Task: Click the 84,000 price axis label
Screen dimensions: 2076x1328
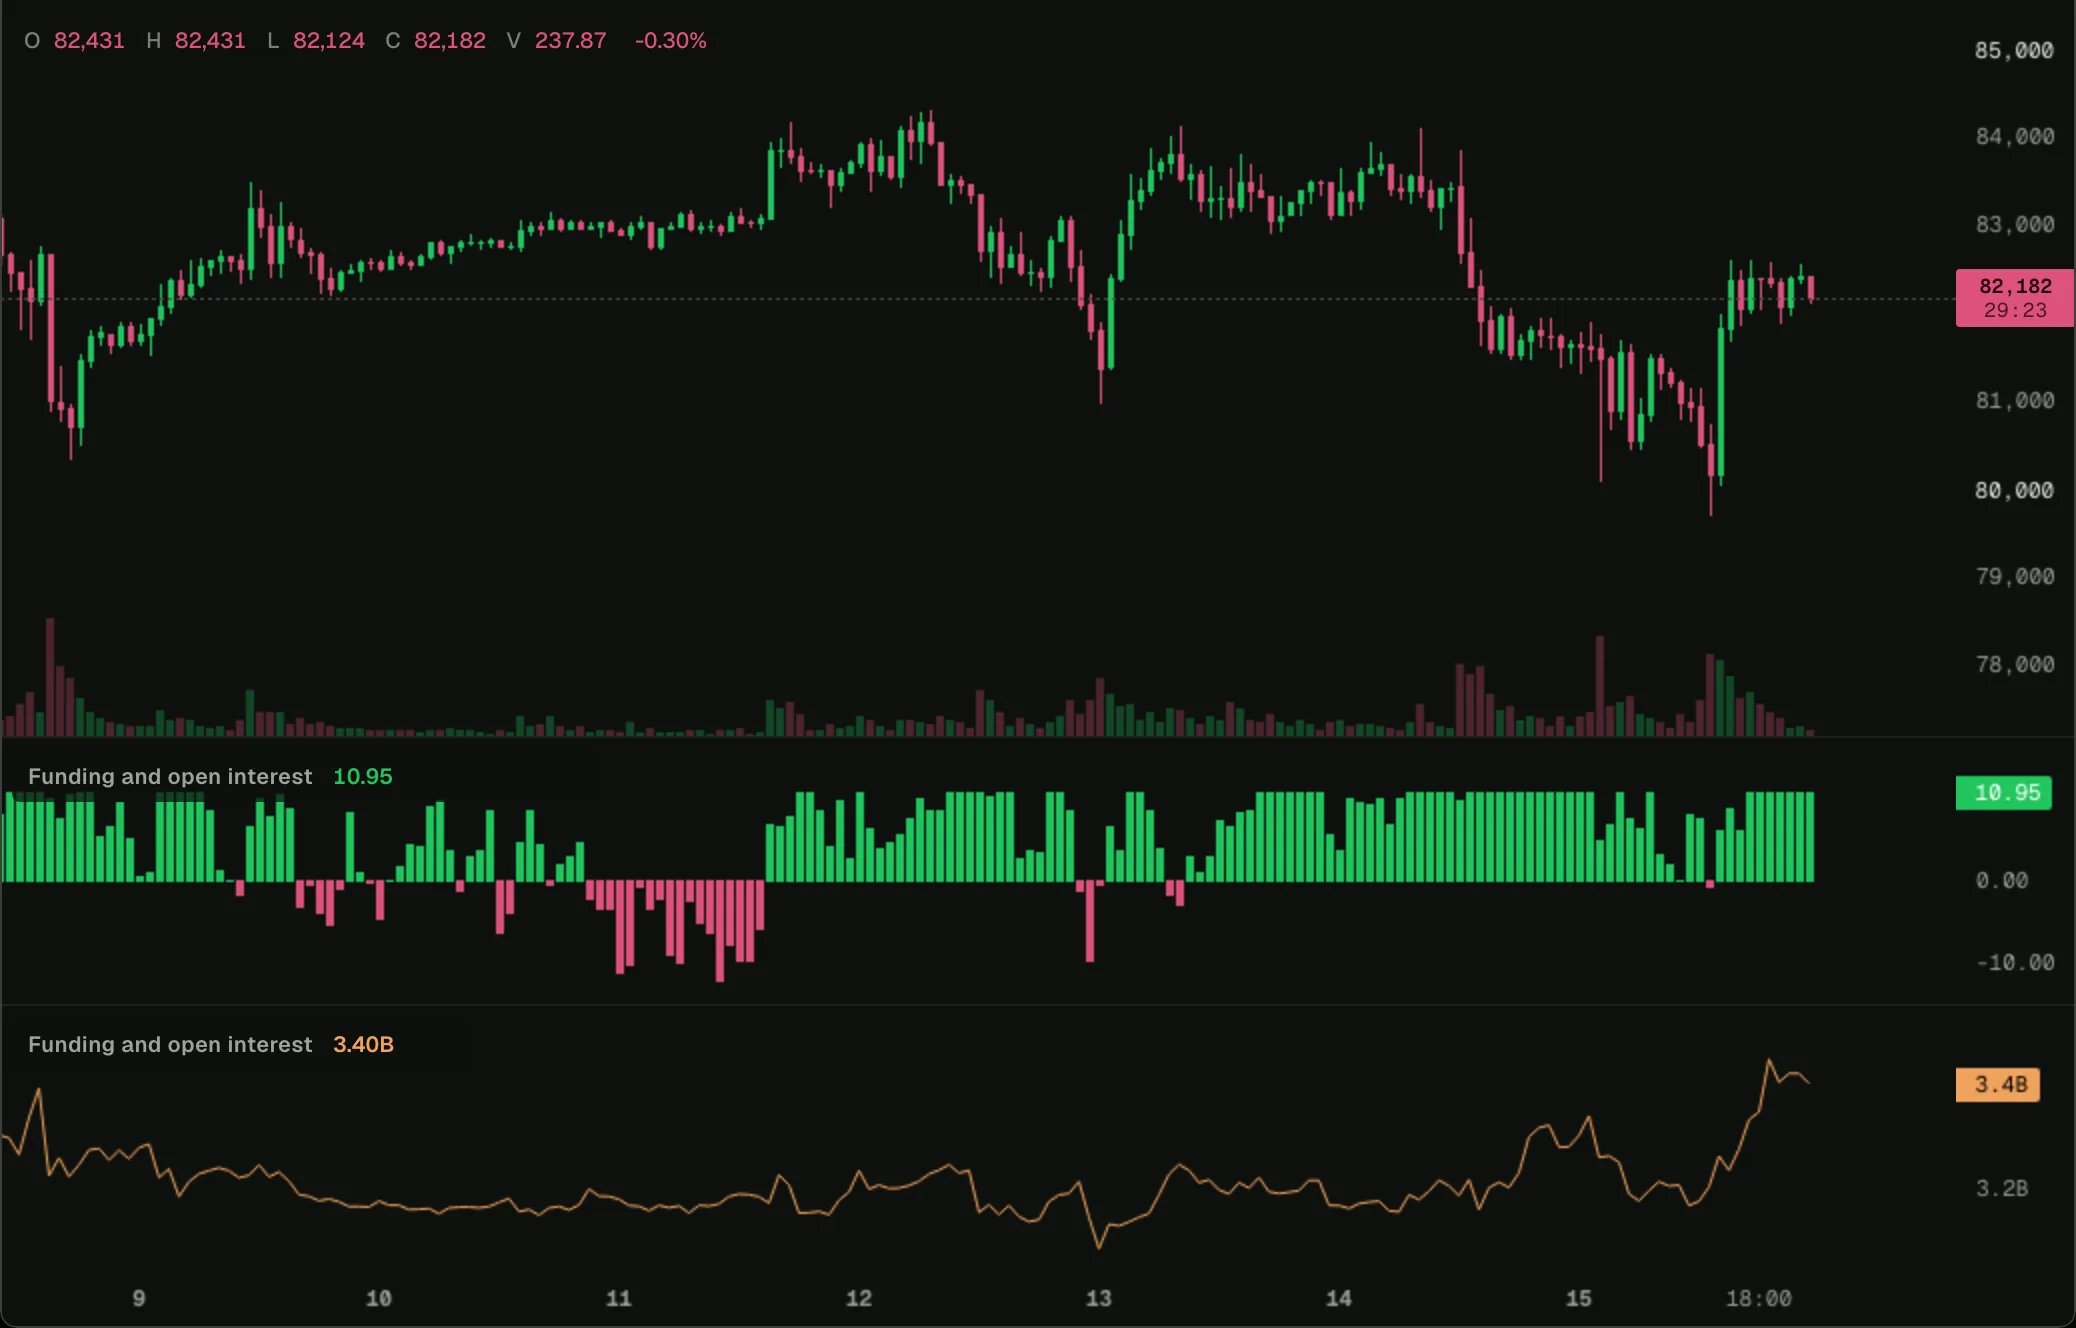Action: [2013, 137]
